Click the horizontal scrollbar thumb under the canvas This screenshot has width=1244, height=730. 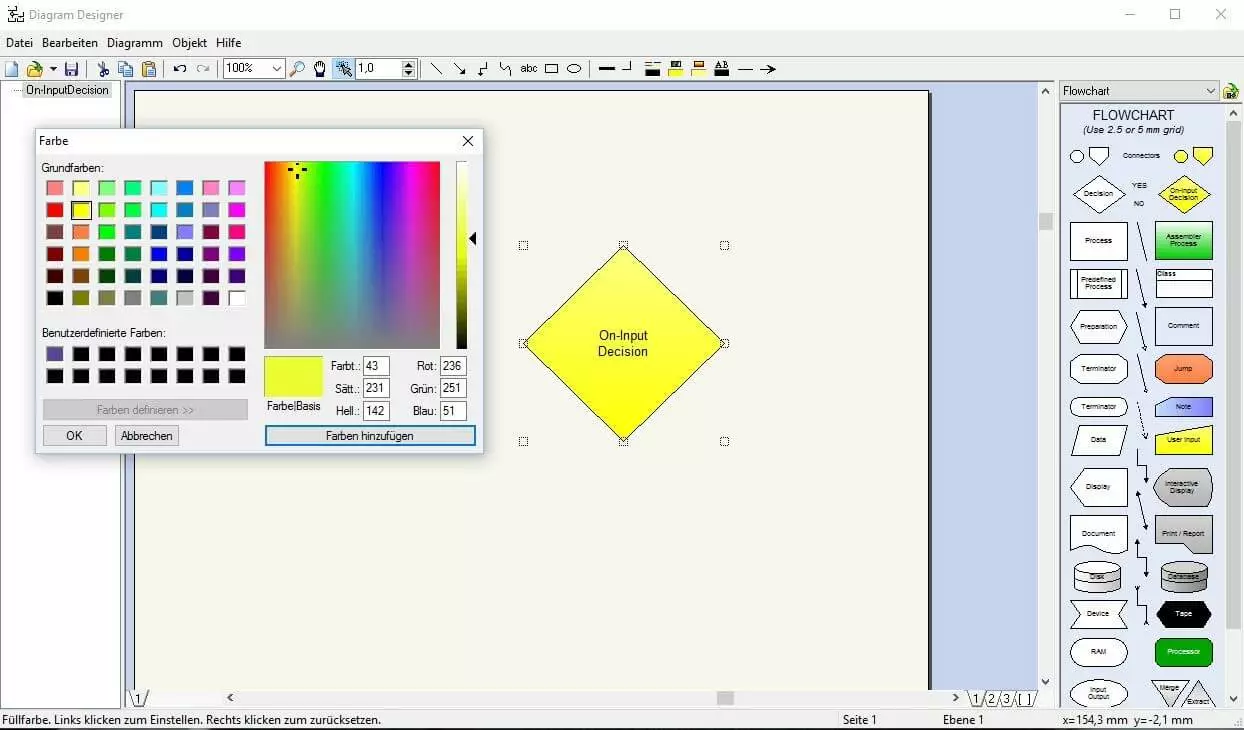pyautogui.click(x=725, y=698)
